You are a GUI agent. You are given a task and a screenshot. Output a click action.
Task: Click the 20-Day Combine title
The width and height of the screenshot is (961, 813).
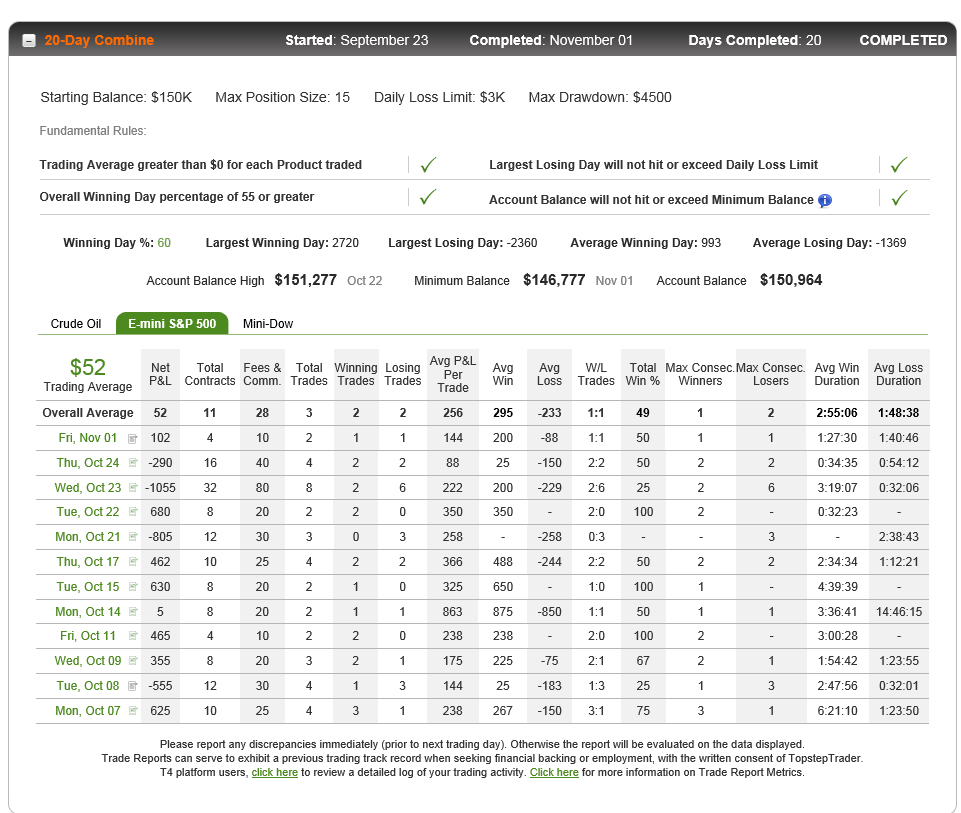[99, 40]
